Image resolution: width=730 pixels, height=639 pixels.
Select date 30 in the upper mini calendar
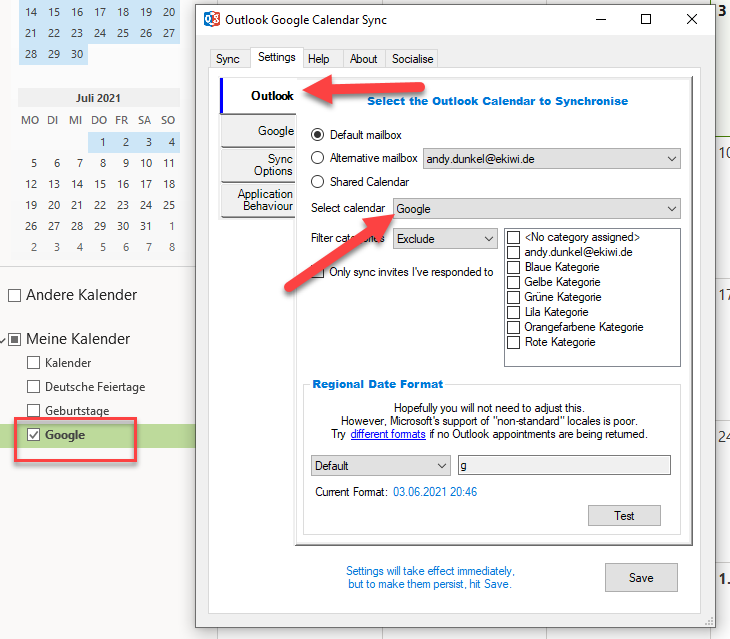tap(77, 54)
